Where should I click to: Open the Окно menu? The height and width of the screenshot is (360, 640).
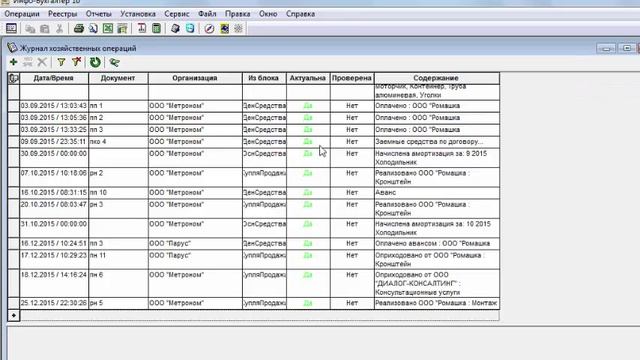pos(268,14)
